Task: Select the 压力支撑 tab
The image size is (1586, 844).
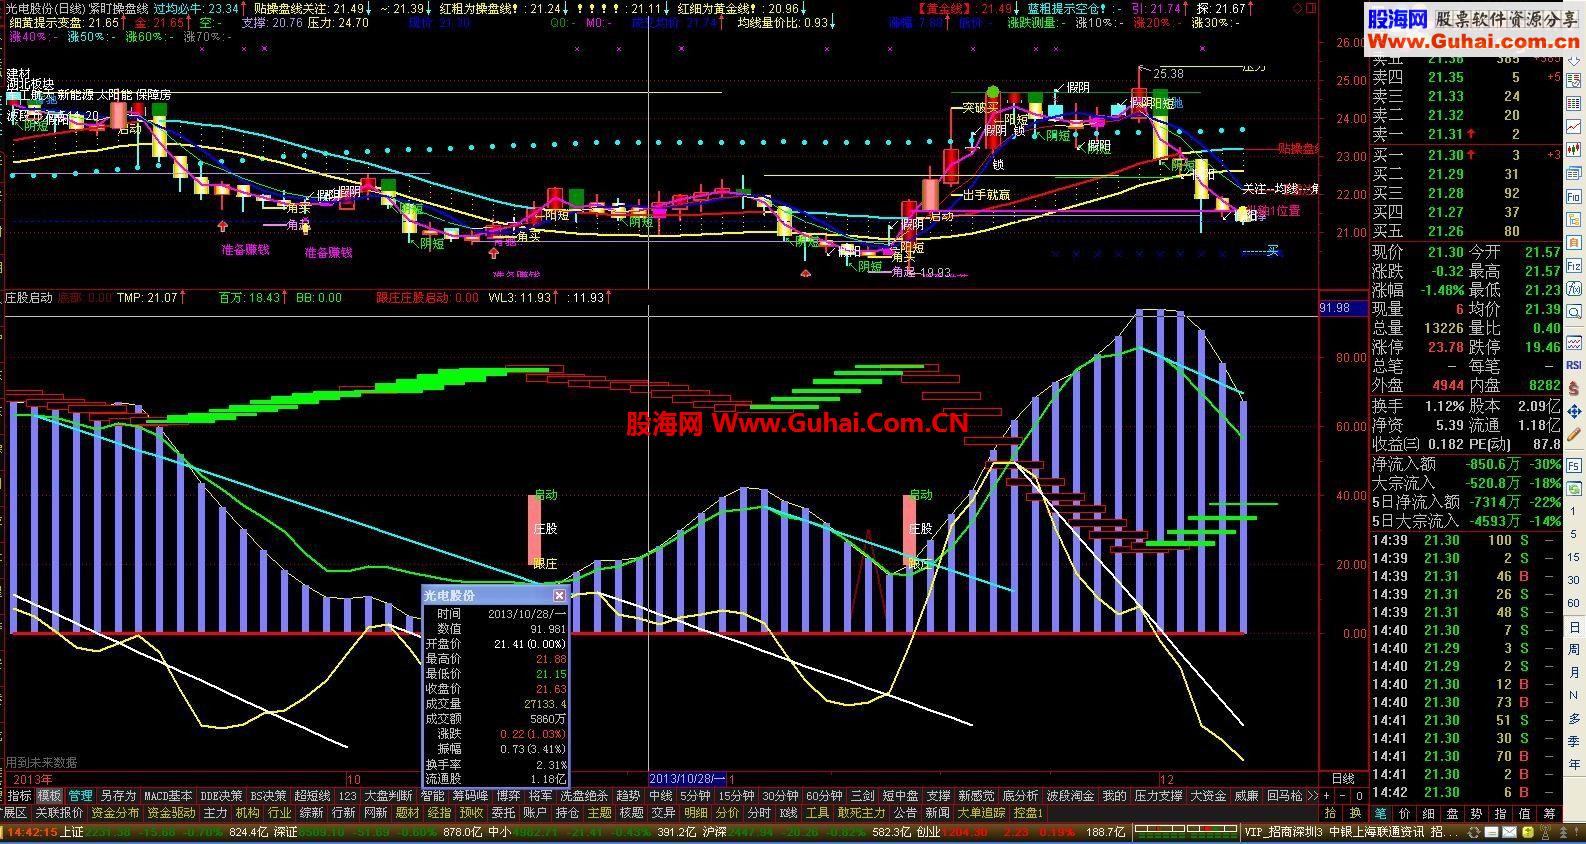Action: pos(1158,796)
